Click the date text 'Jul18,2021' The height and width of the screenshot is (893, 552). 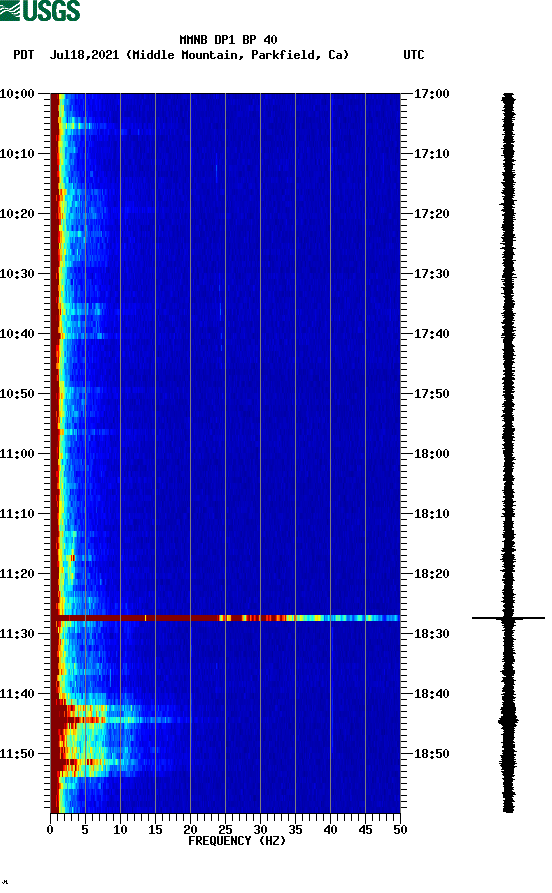pyautogui.click(x=84, y=55)
